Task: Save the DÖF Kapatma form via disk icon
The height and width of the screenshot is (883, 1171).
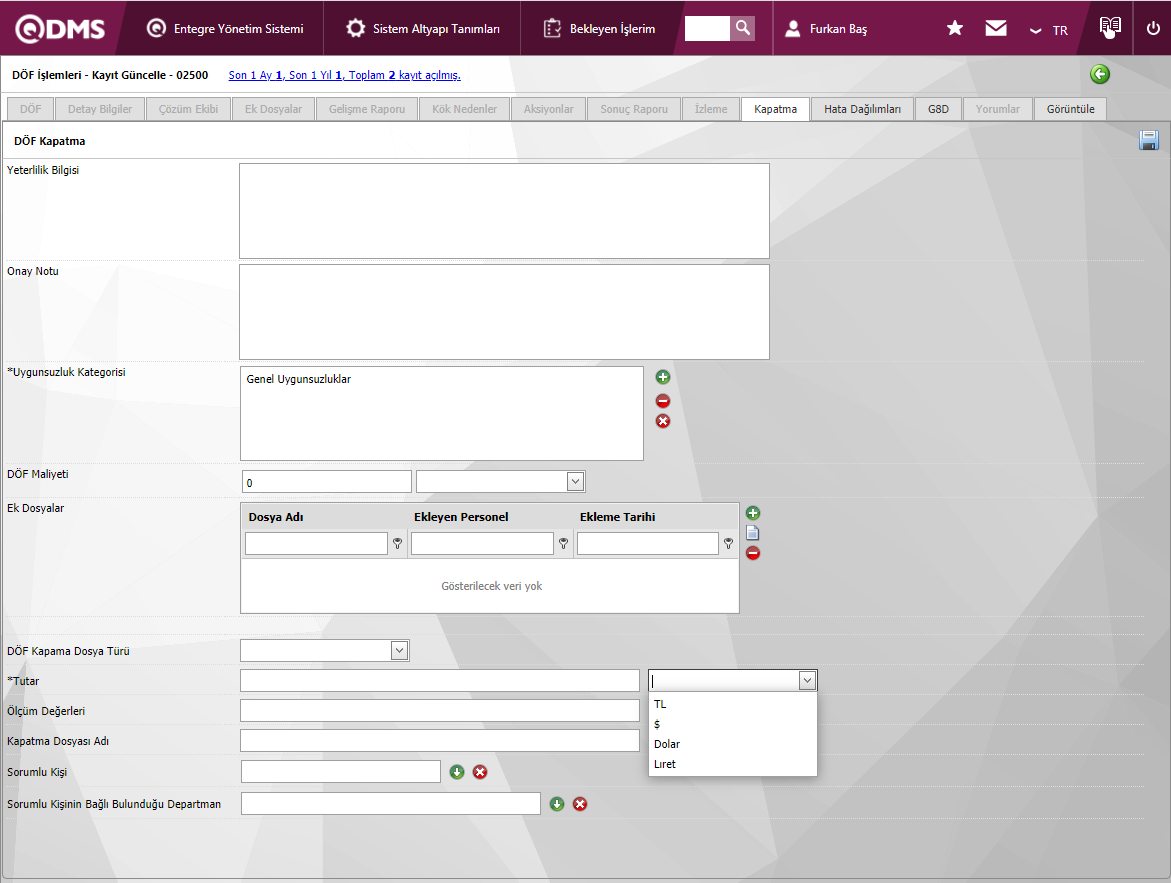Action: pyautogui.click(x=1149, y=140)
